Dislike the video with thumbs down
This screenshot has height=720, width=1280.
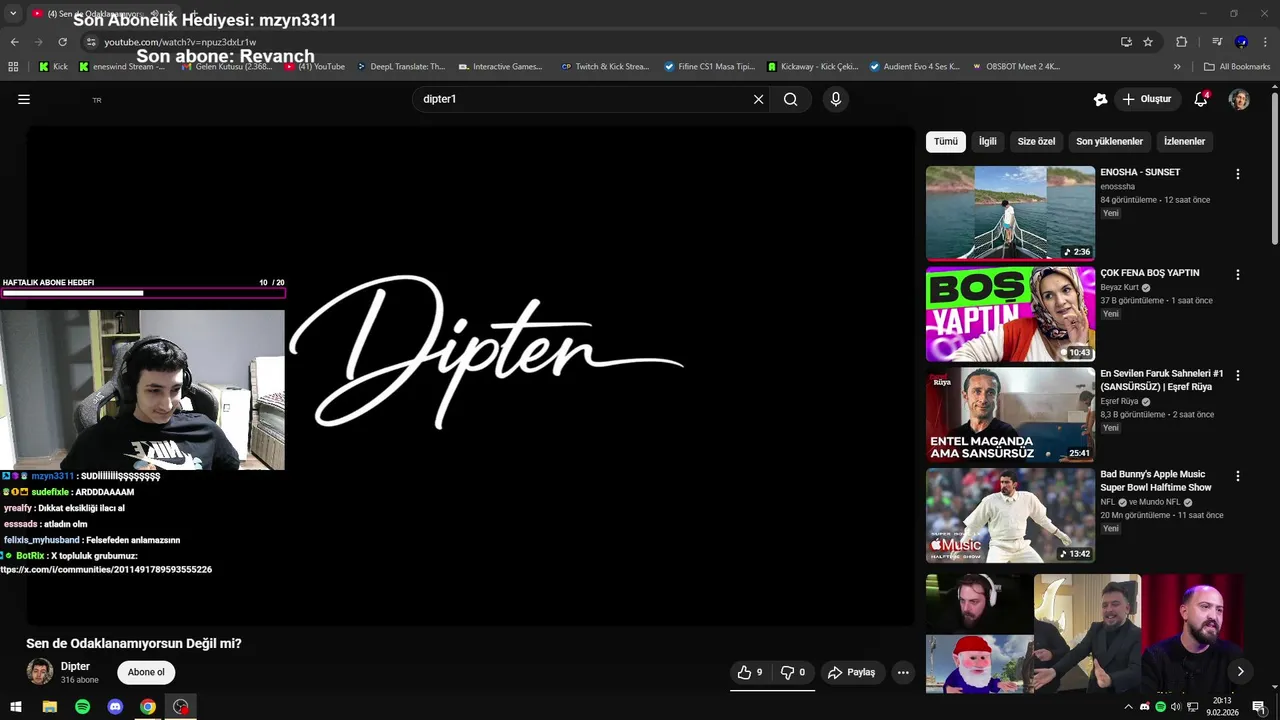tap(793, 672)
